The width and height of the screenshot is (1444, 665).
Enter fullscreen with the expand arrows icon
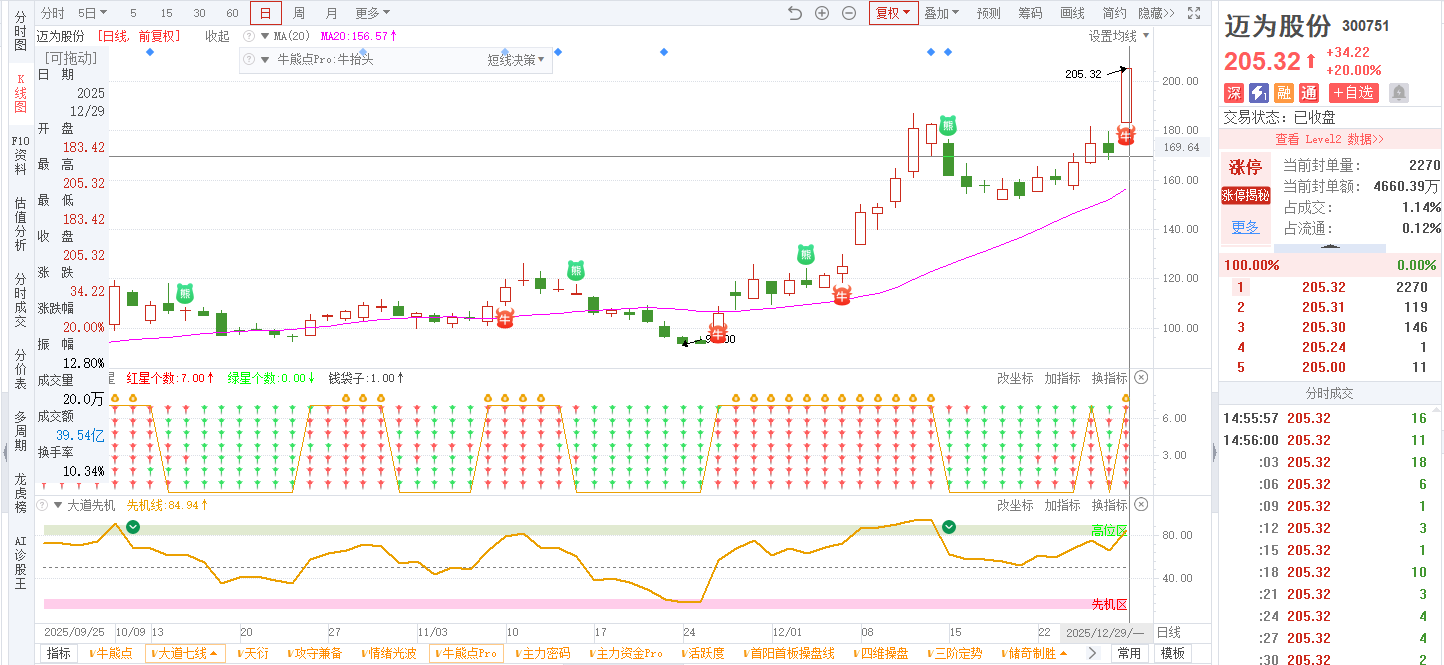click(x=1193, y=13)
